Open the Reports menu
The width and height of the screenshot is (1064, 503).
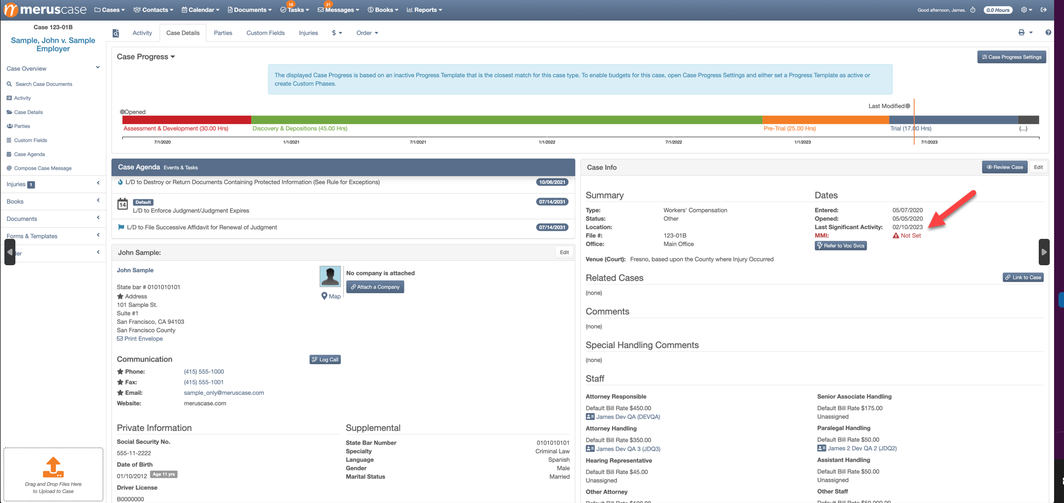click(424, 10)
